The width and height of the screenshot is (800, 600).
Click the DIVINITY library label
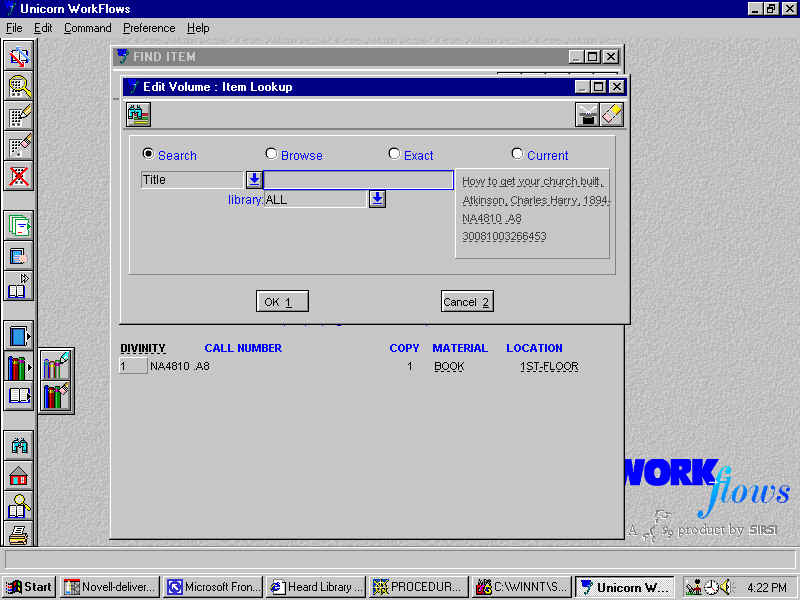pyautogui.click(x=143, y=348)
